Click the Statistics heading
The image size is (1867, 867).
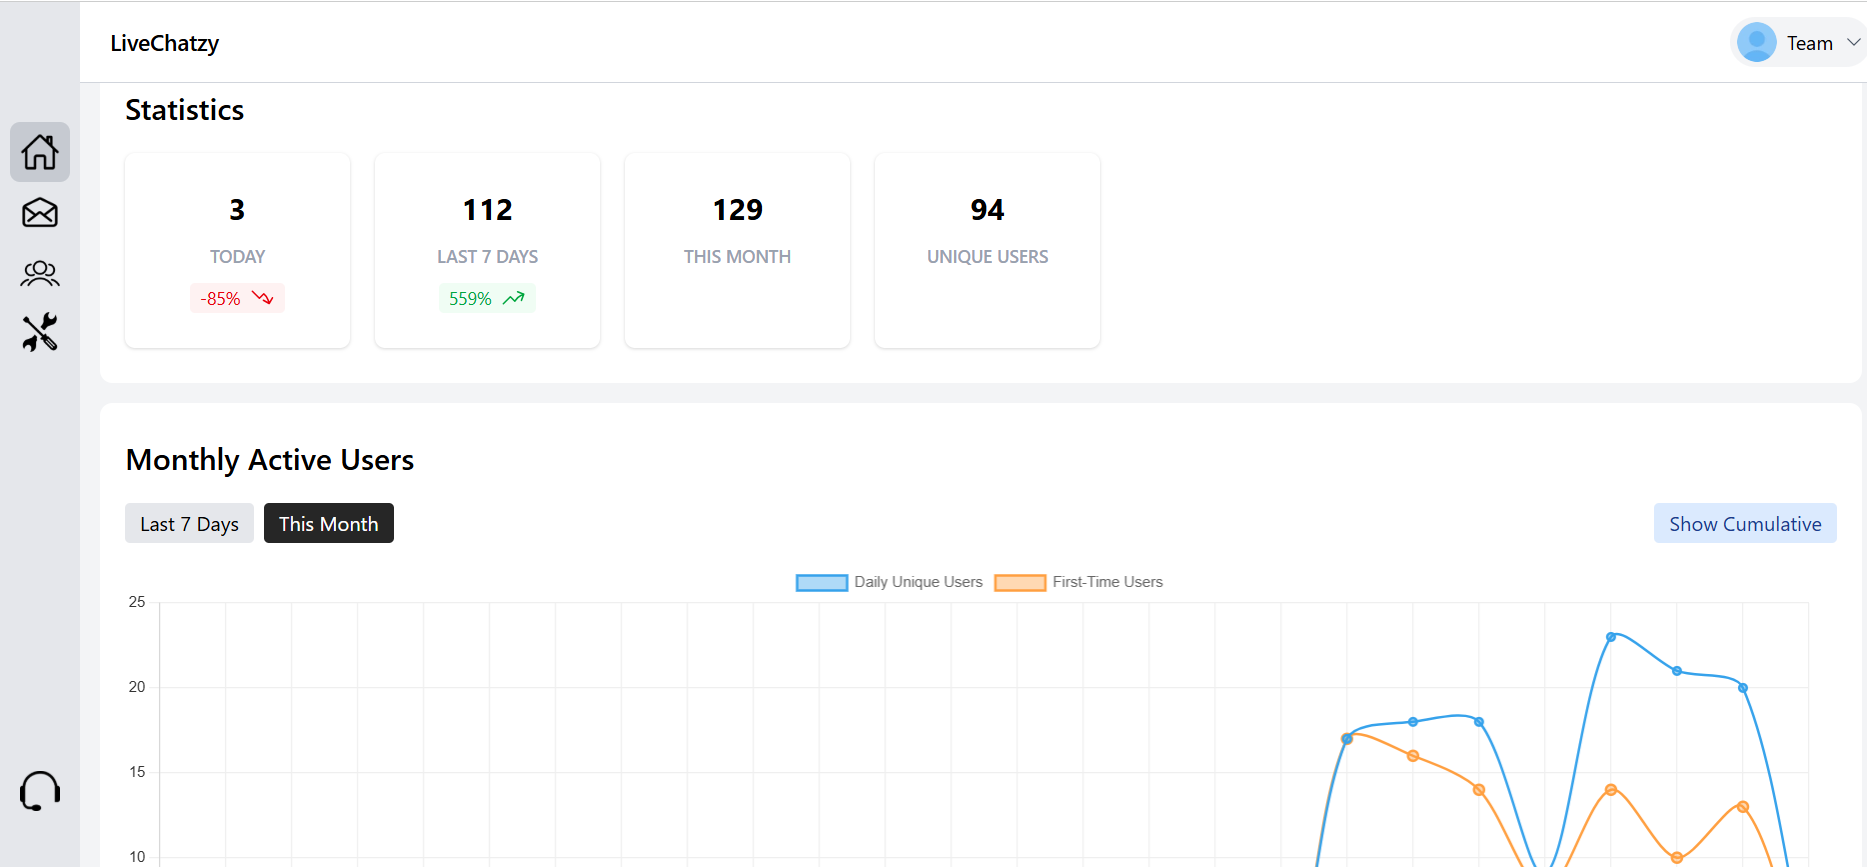185,110
